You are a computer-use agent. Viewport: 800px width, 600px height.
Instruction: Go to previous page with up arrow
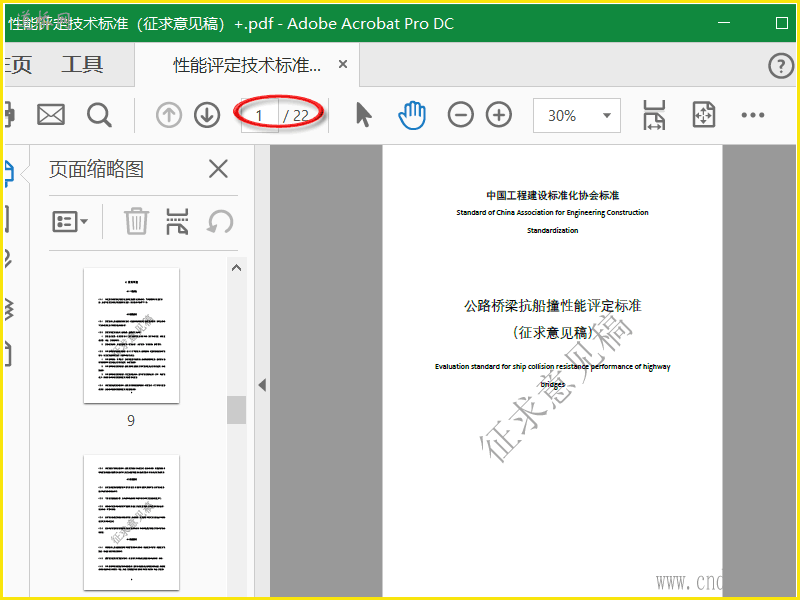coord(169,115)
